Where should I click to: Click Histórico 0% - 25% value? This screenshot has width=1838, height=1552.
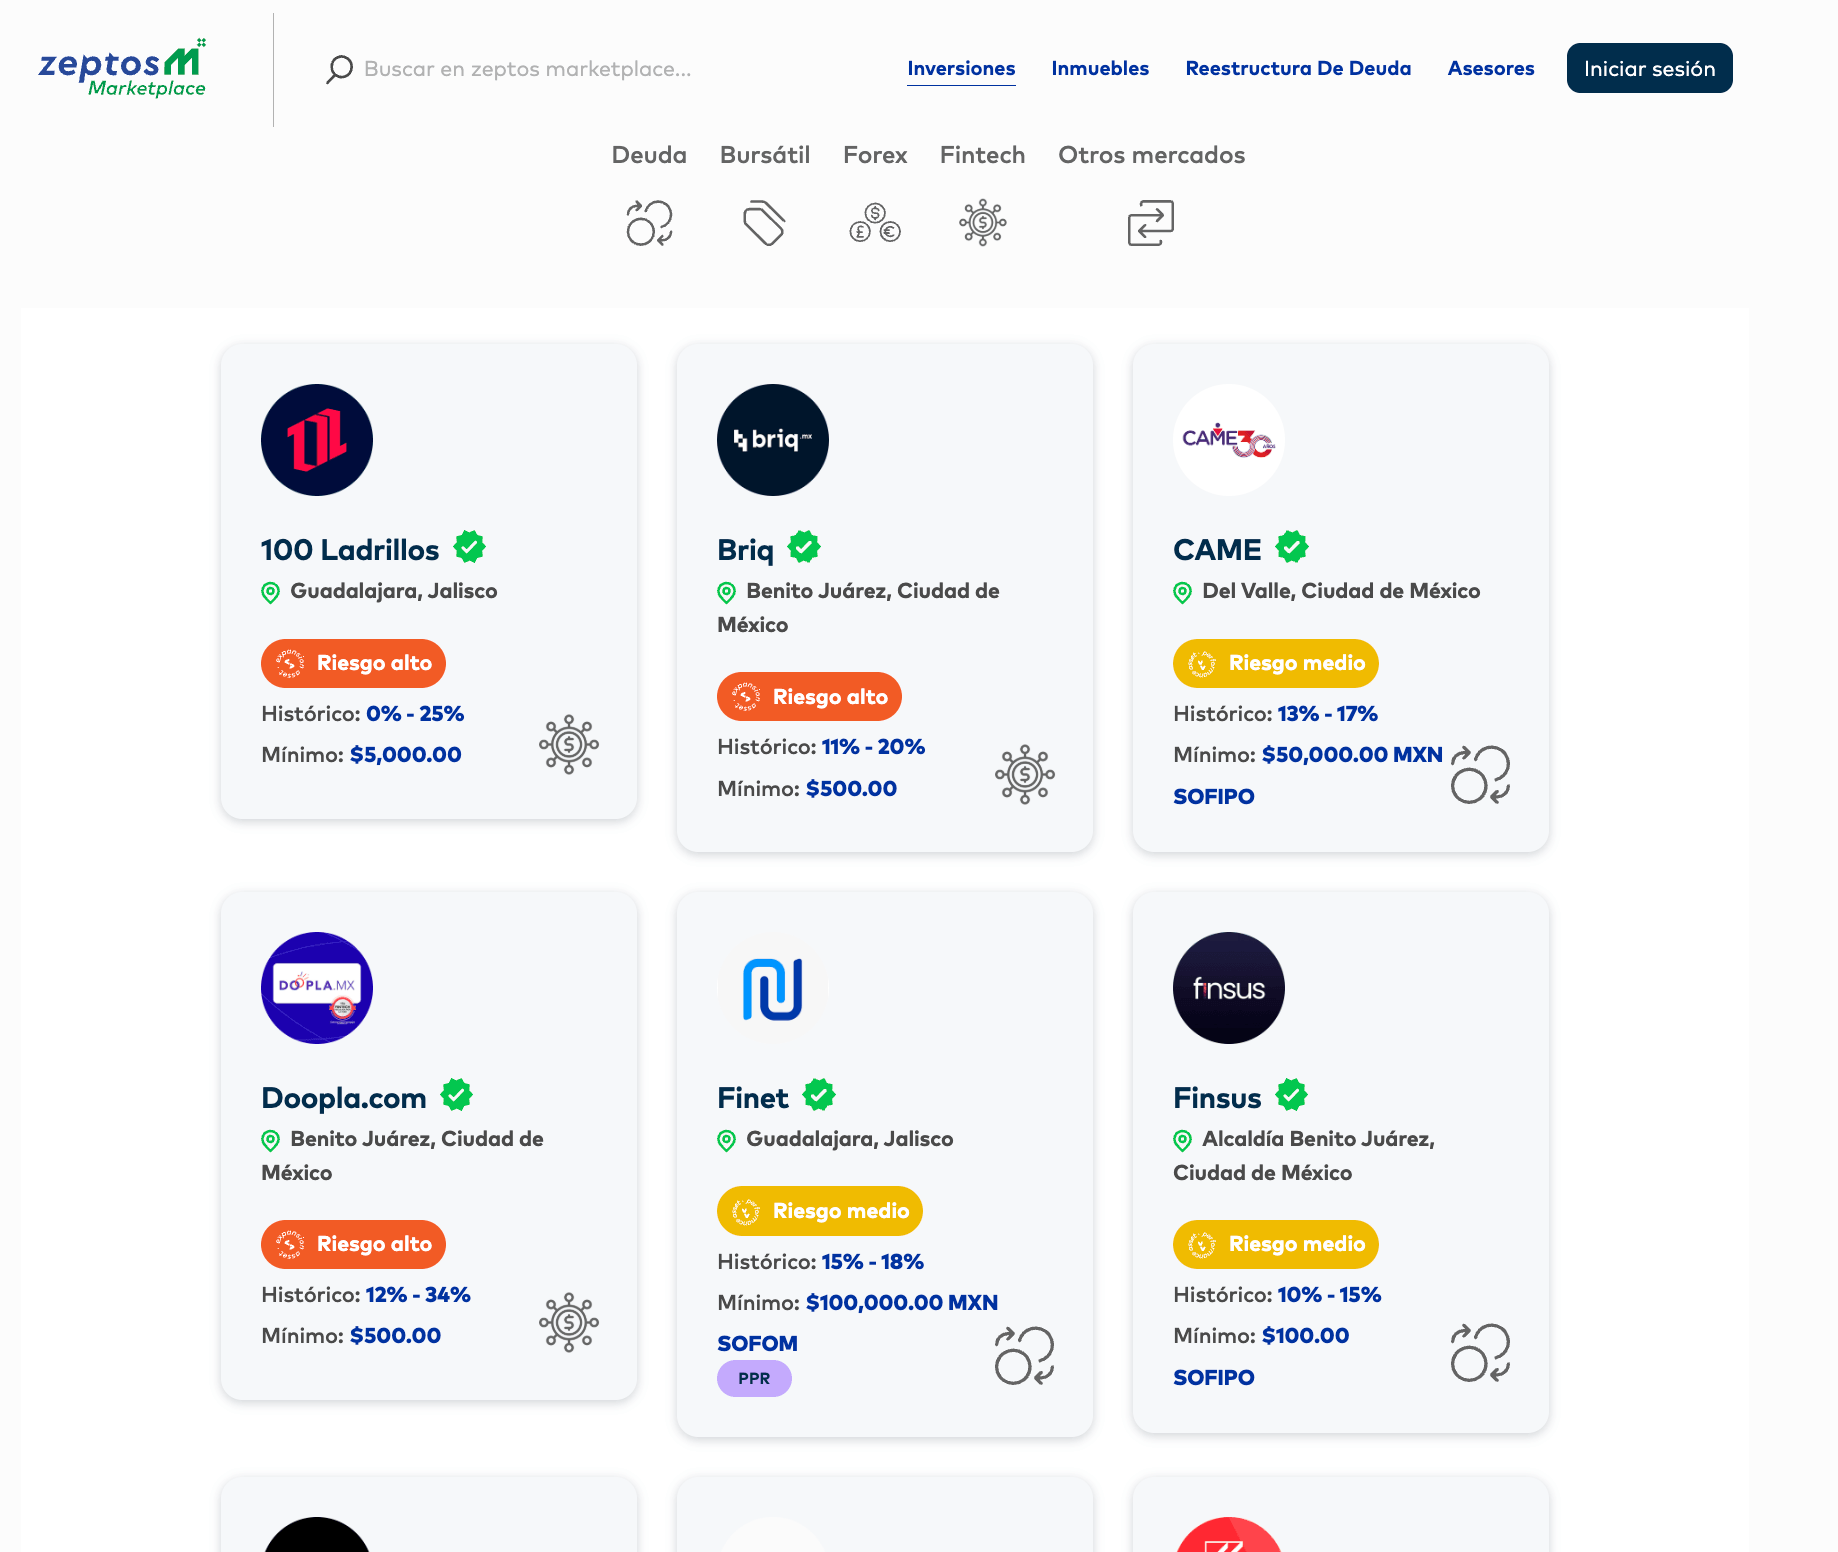415,713
